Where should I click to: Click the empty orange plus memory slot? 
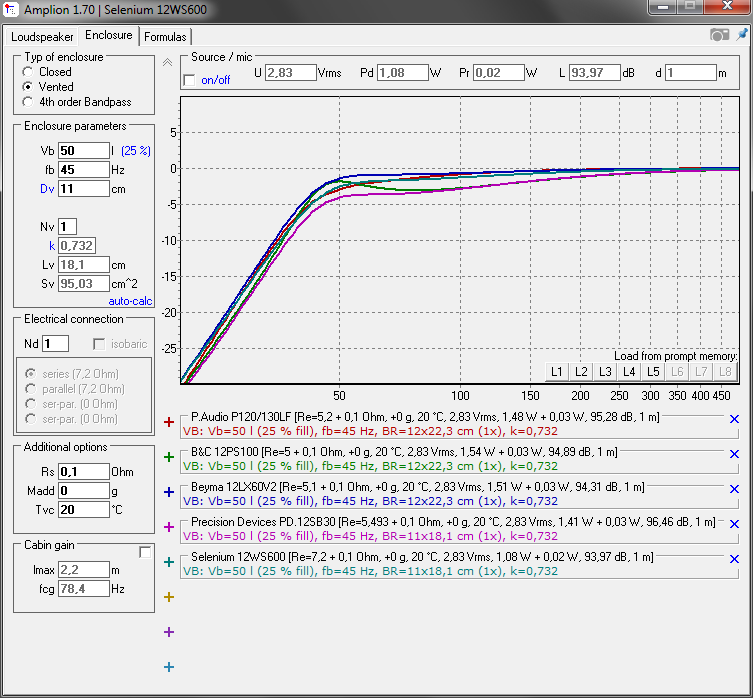(169, 597)
